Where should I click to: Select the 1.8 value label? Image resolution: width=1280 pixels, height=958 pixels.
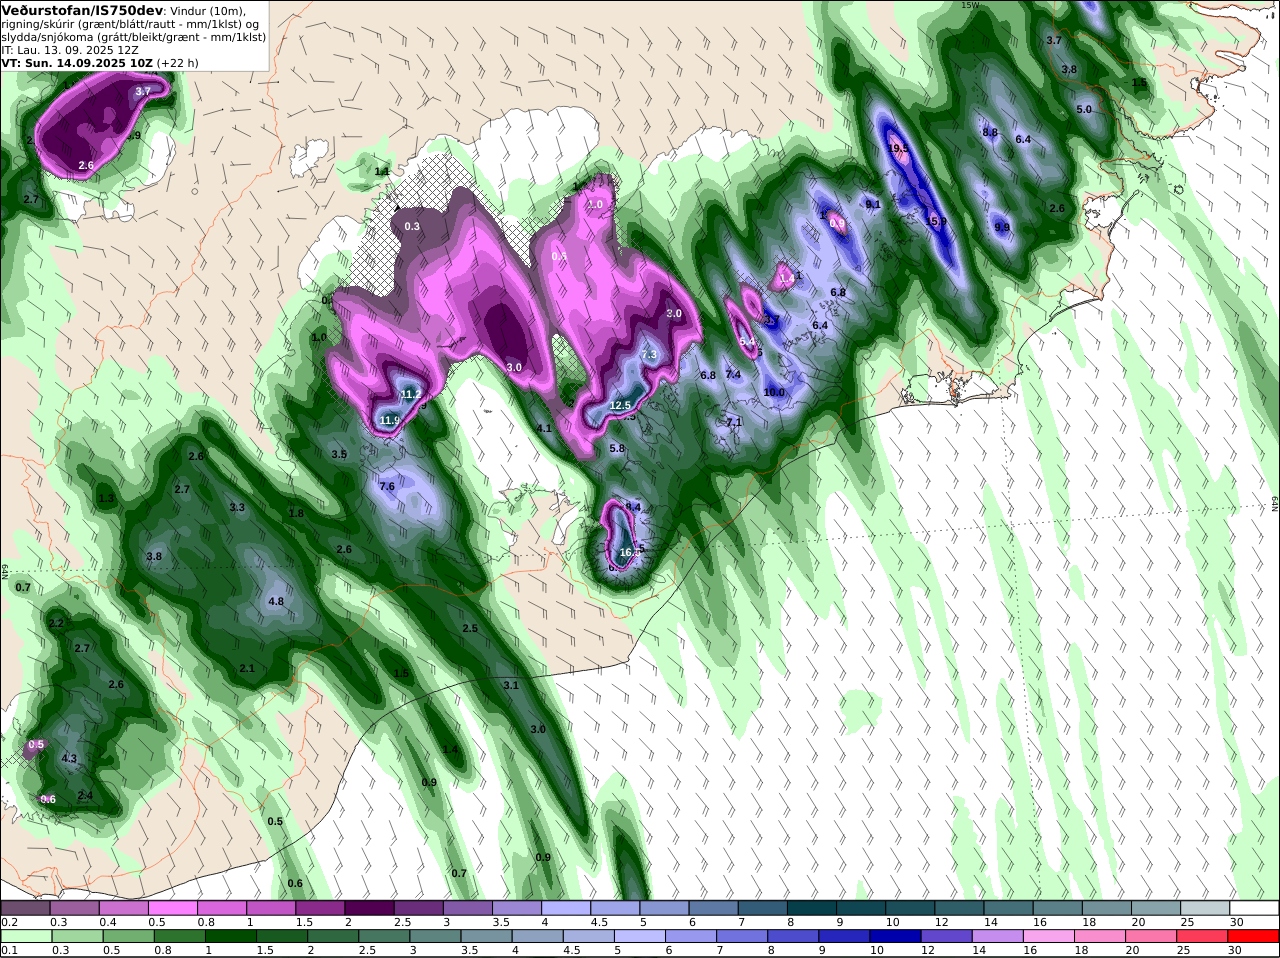(x=296, y=514)
